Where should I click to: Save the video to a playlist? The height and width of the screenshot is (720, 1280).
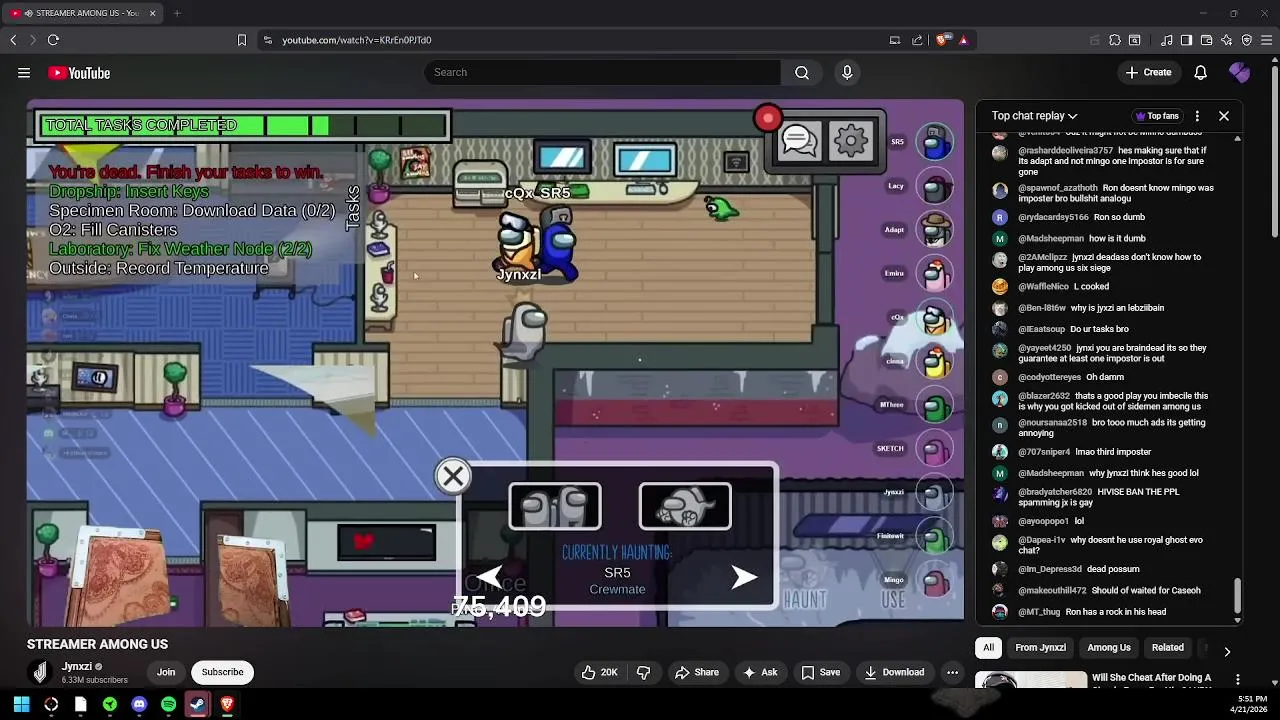click(819, 672)
